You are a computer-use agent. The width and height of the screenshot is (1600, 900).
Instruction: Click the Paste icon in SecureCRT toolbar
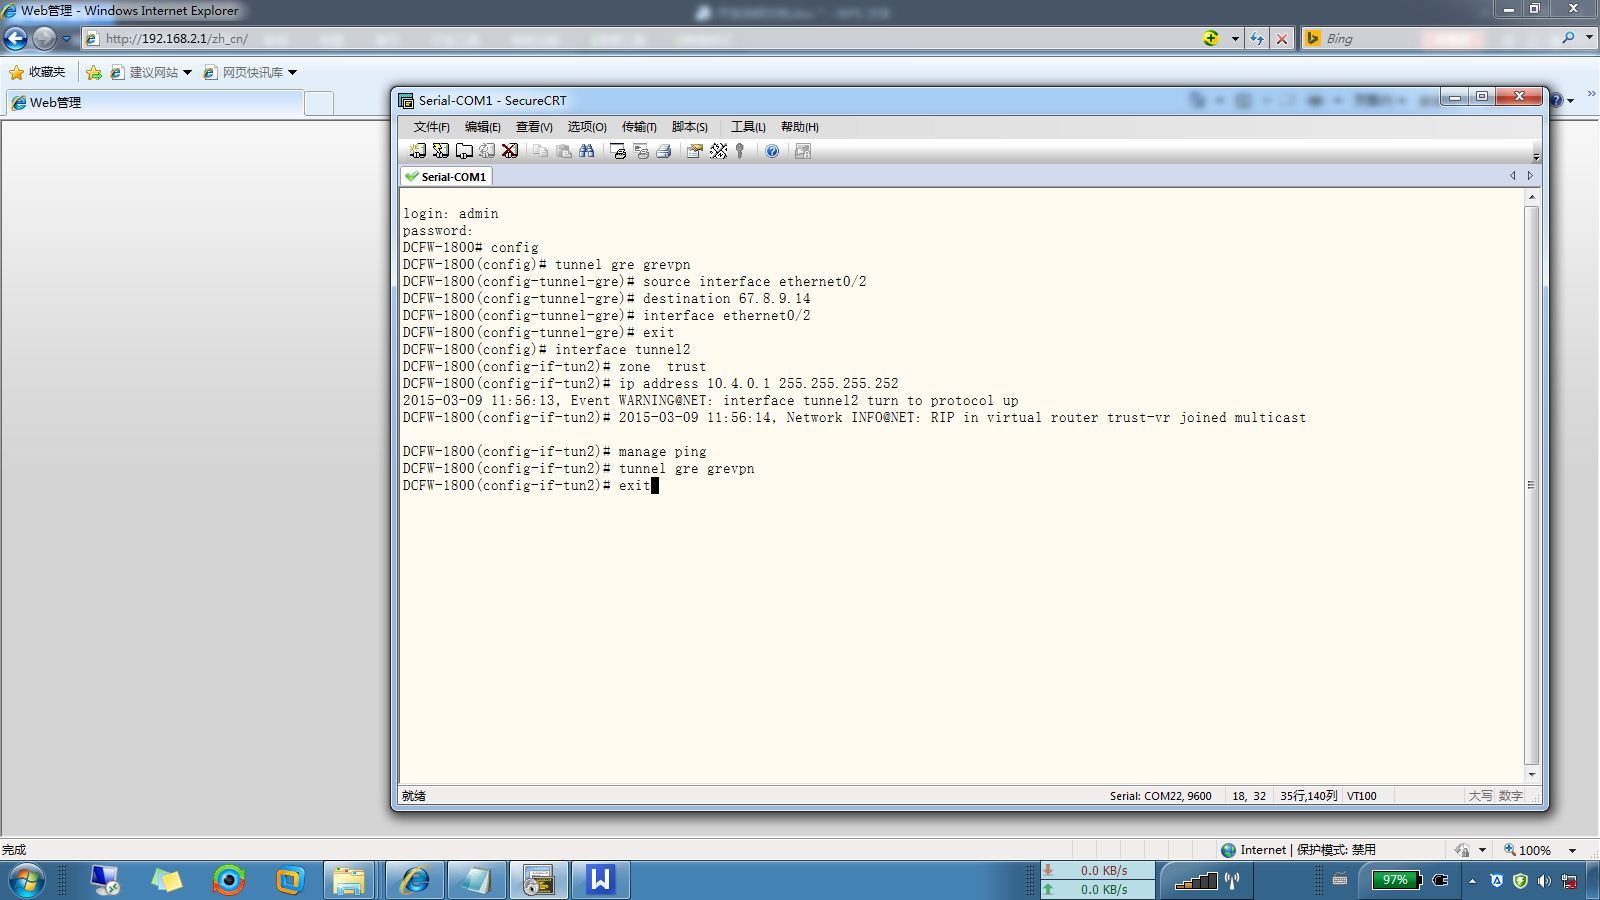click(x=564, y=151)
